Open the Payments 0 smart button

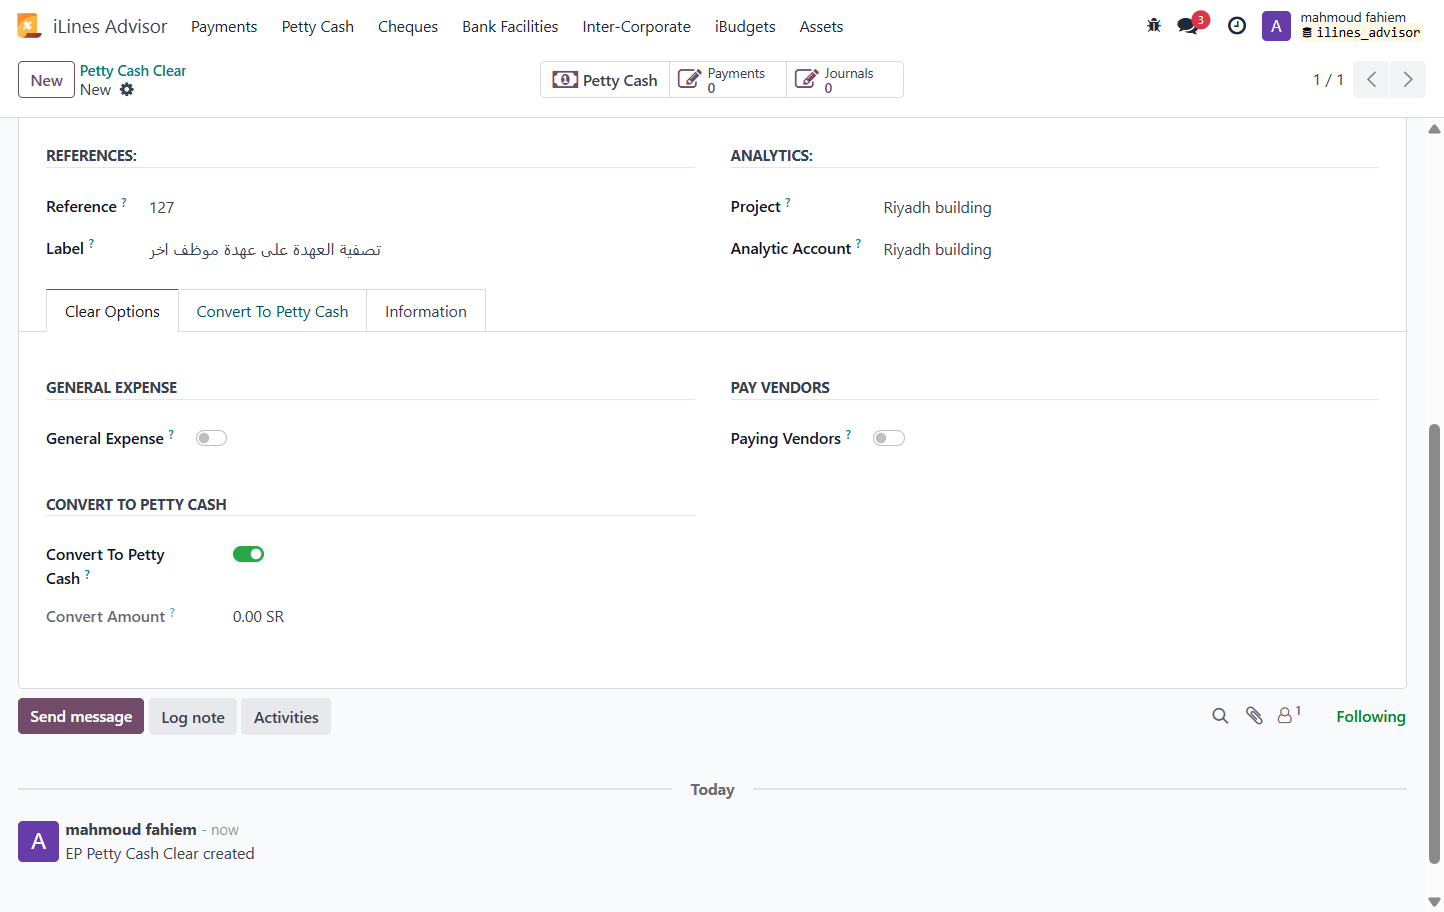[728, 80]
